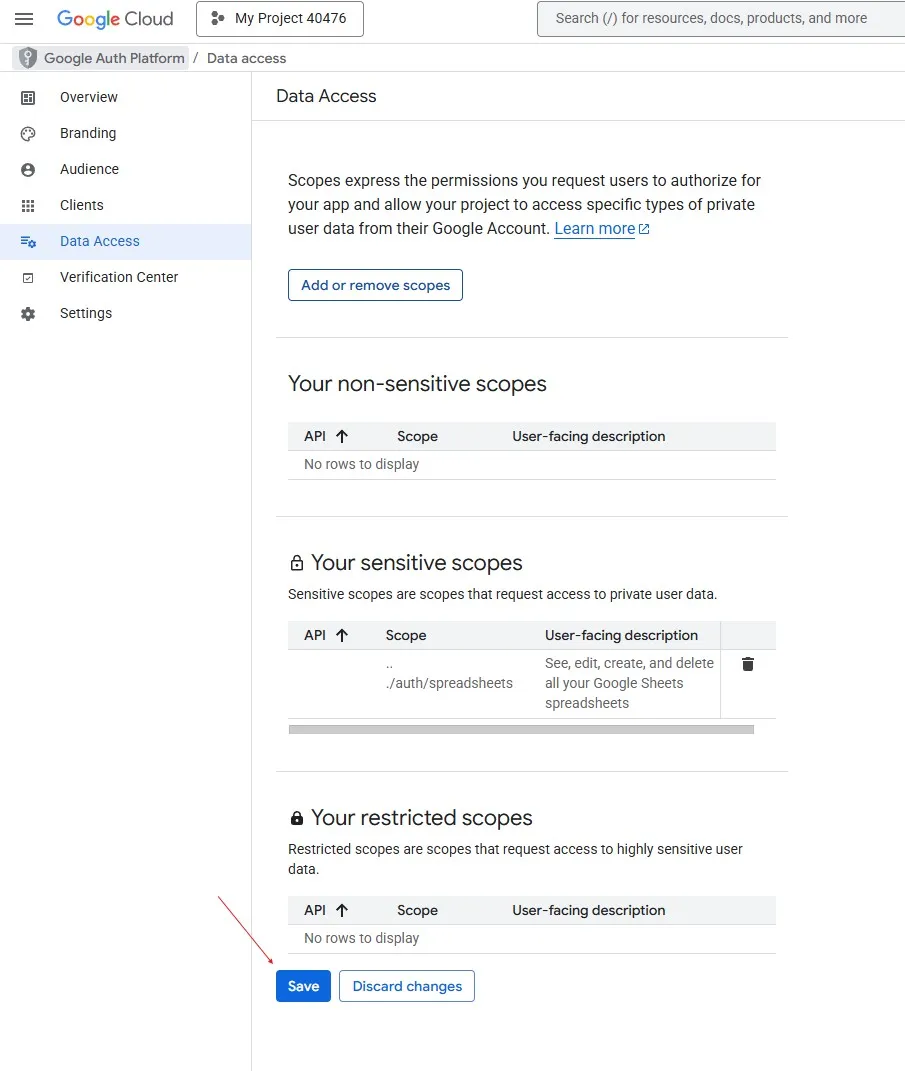Click the Google Cloud logo
The image size is (905, 1071).
(115, 19)
